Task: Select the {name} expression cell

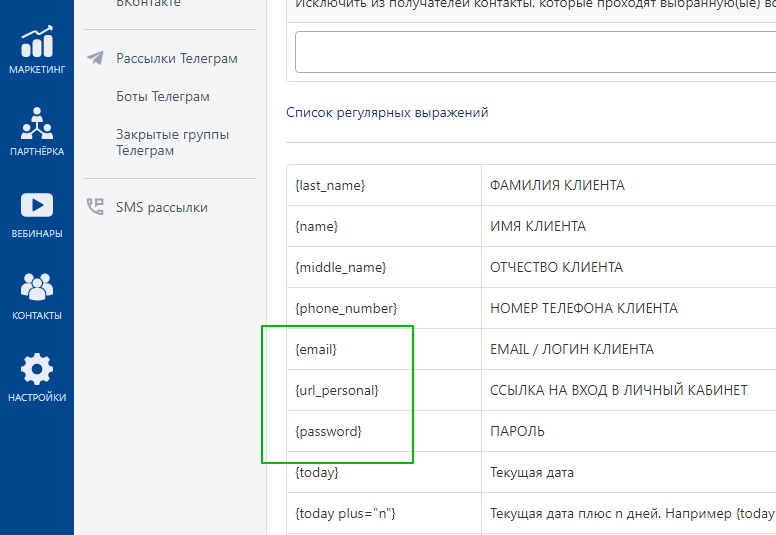Action: pyautogui.click(x=316, y=226)
